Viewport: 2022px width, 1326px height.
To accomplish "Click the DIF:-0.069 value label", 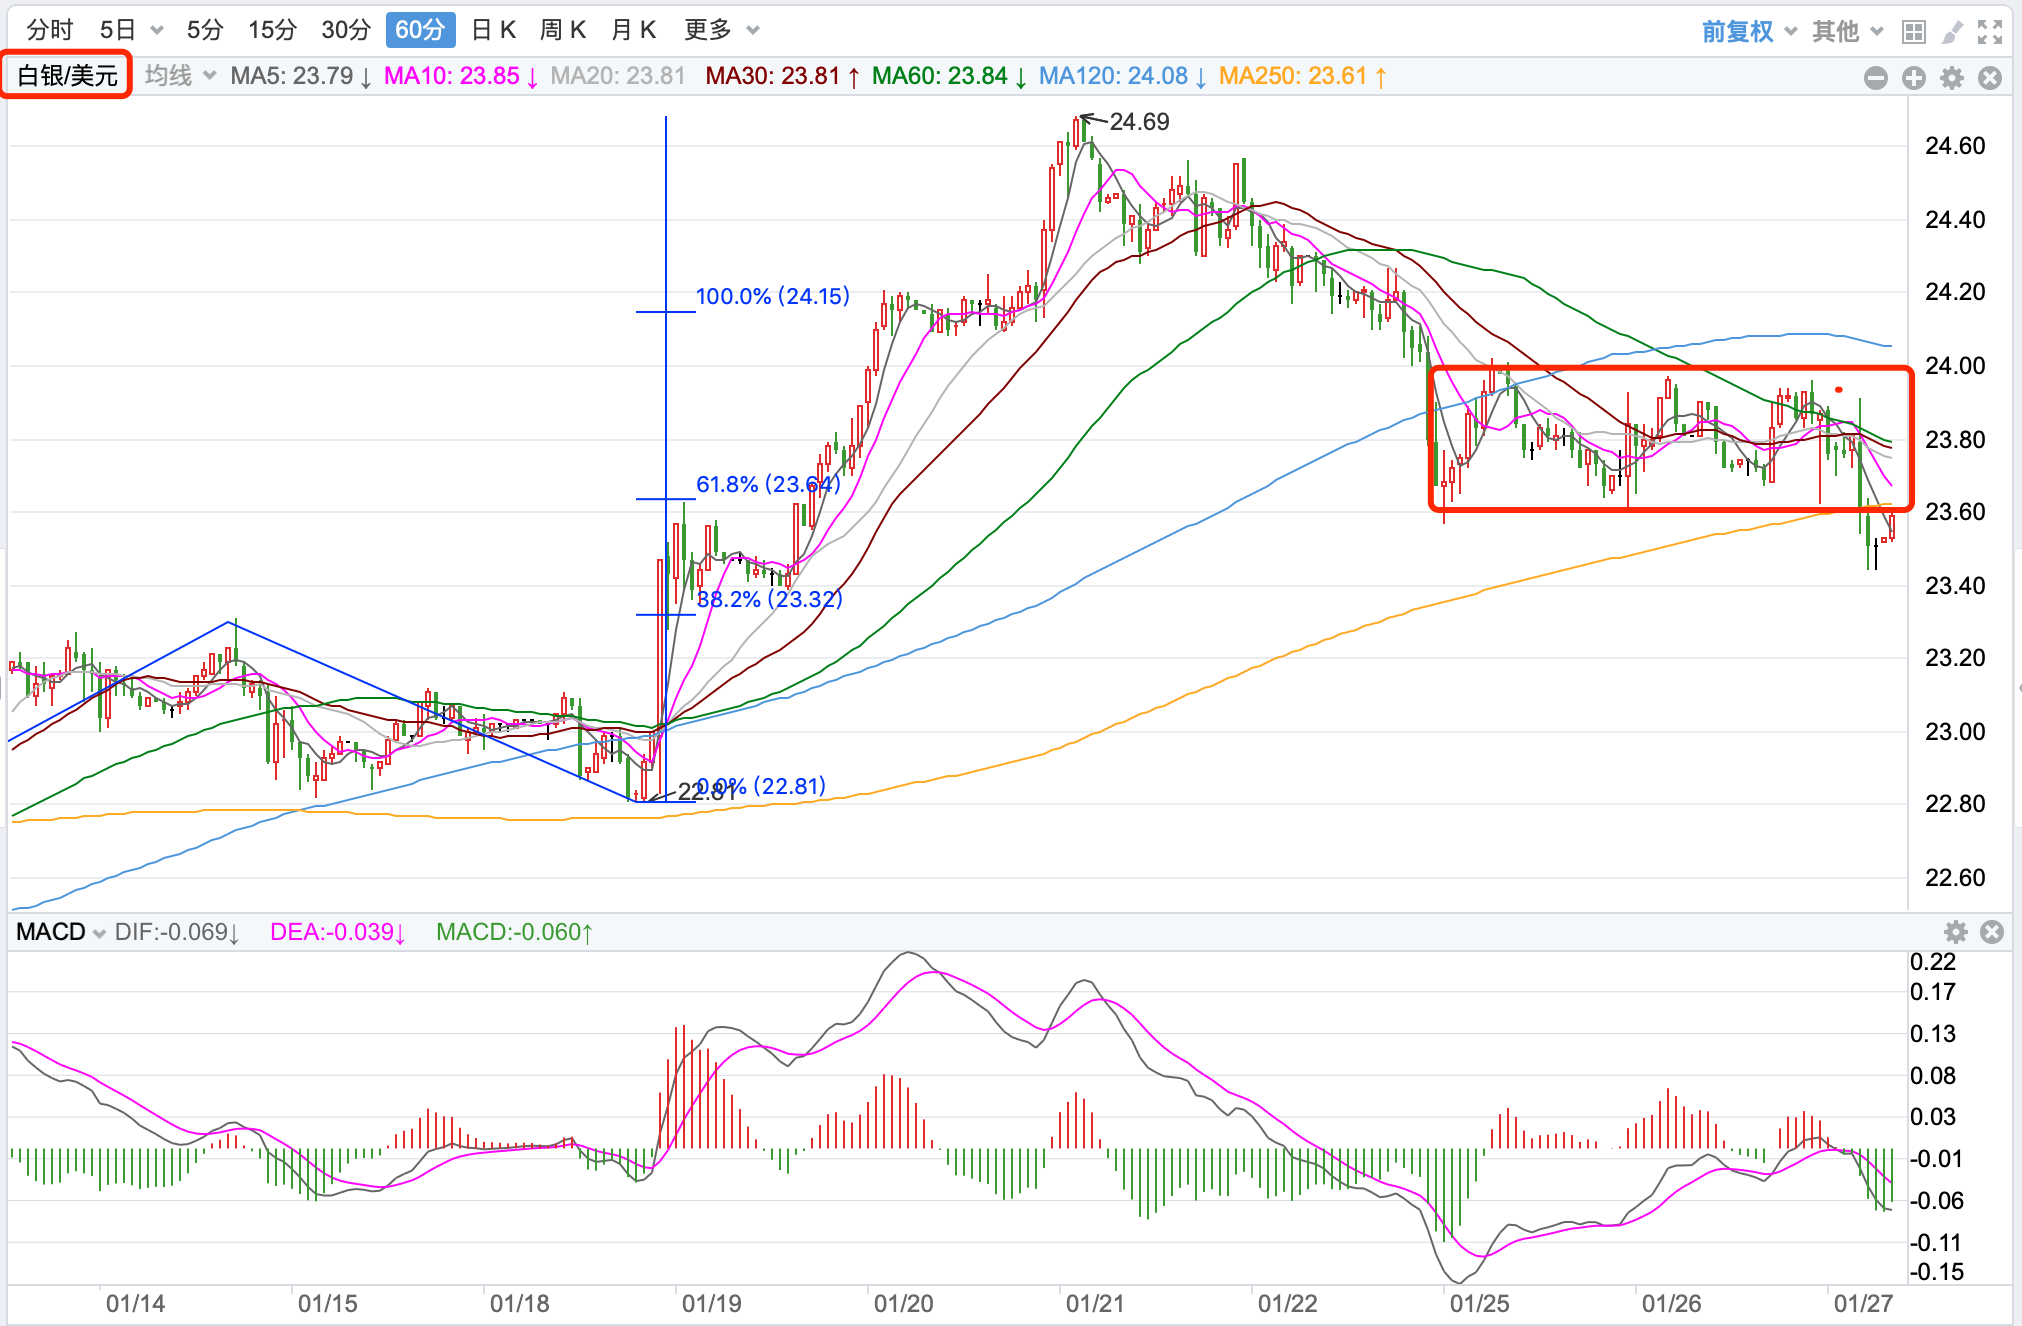I will pyautogui.click(x=177, y=932).
